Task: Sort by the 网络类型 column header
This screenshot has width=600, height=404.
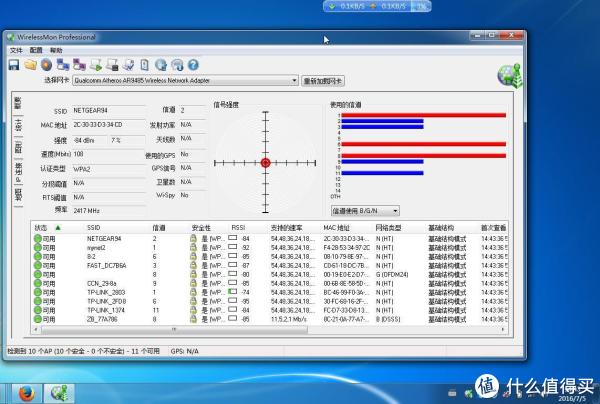Action: tap(388, 228)
